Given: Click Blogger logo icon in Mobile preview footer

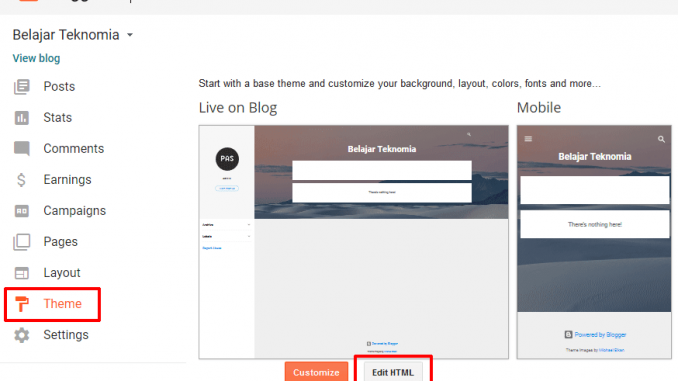Looking at the screenshot, I should point(568,335).
